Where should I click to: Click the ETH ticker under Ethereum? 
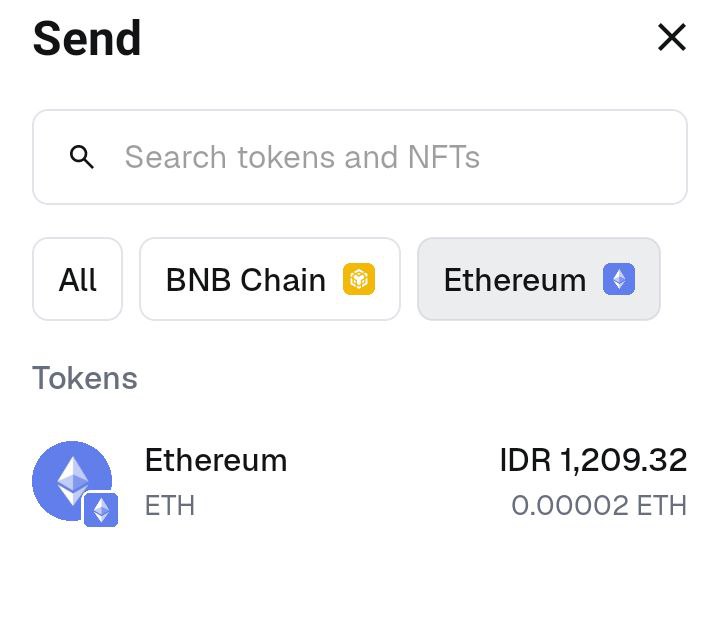click(170, 505)
